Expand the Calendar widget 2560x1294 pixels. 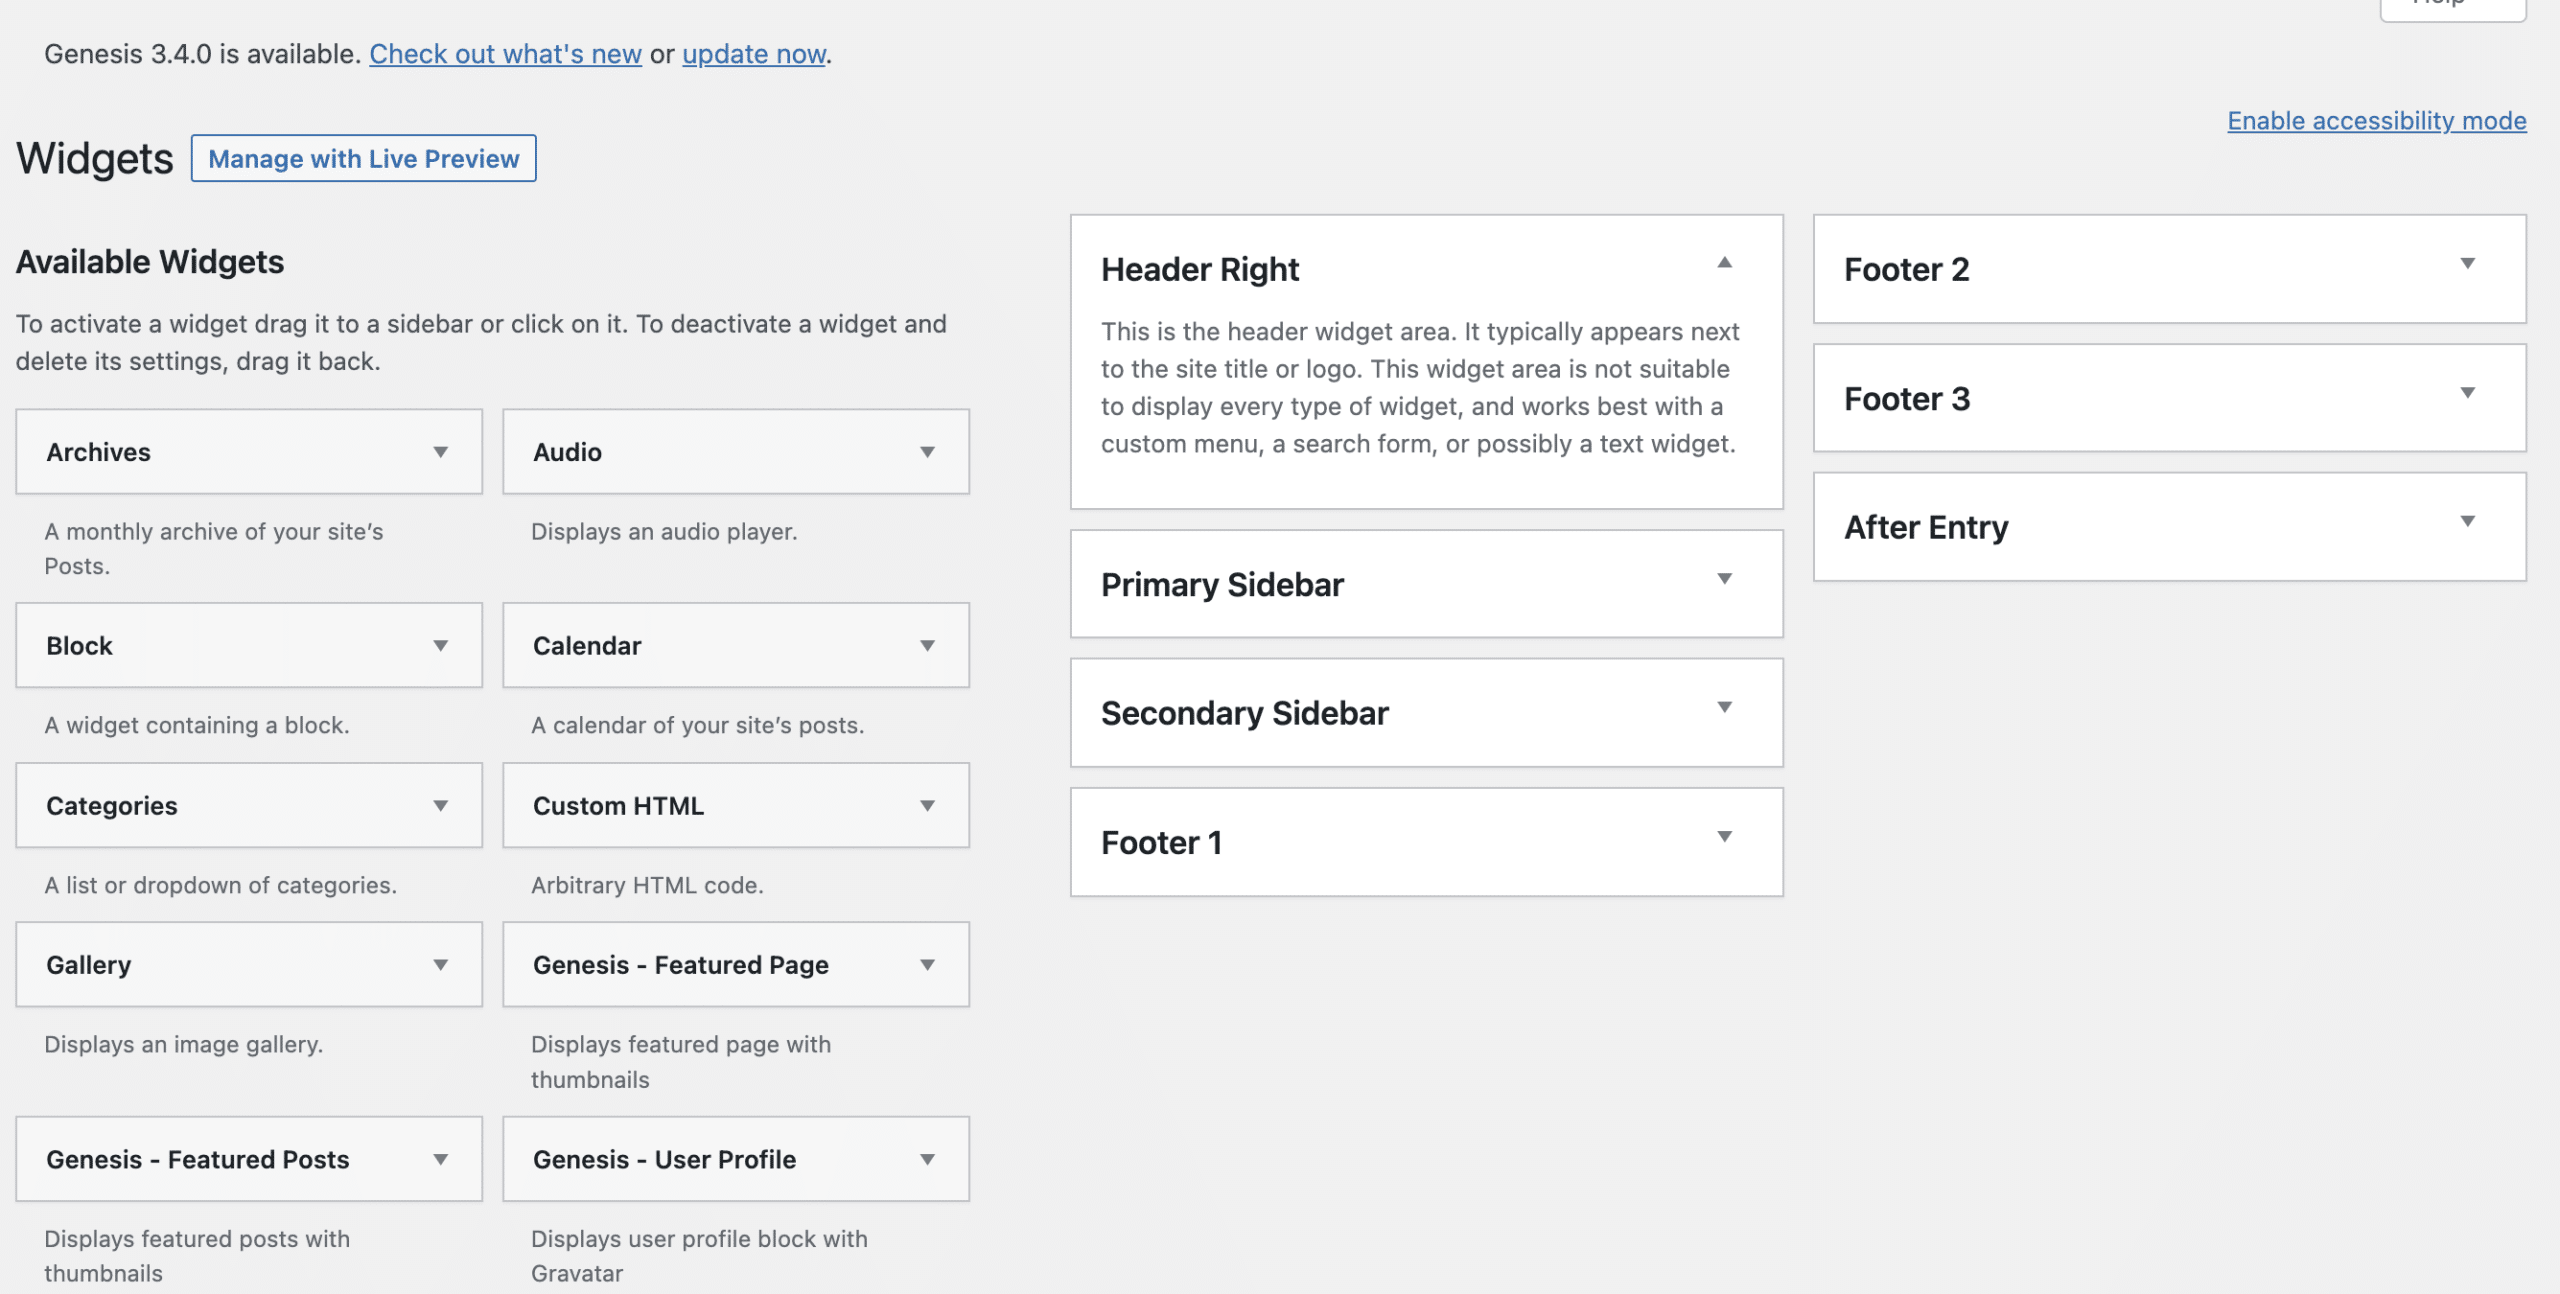[x=928, y=645]
